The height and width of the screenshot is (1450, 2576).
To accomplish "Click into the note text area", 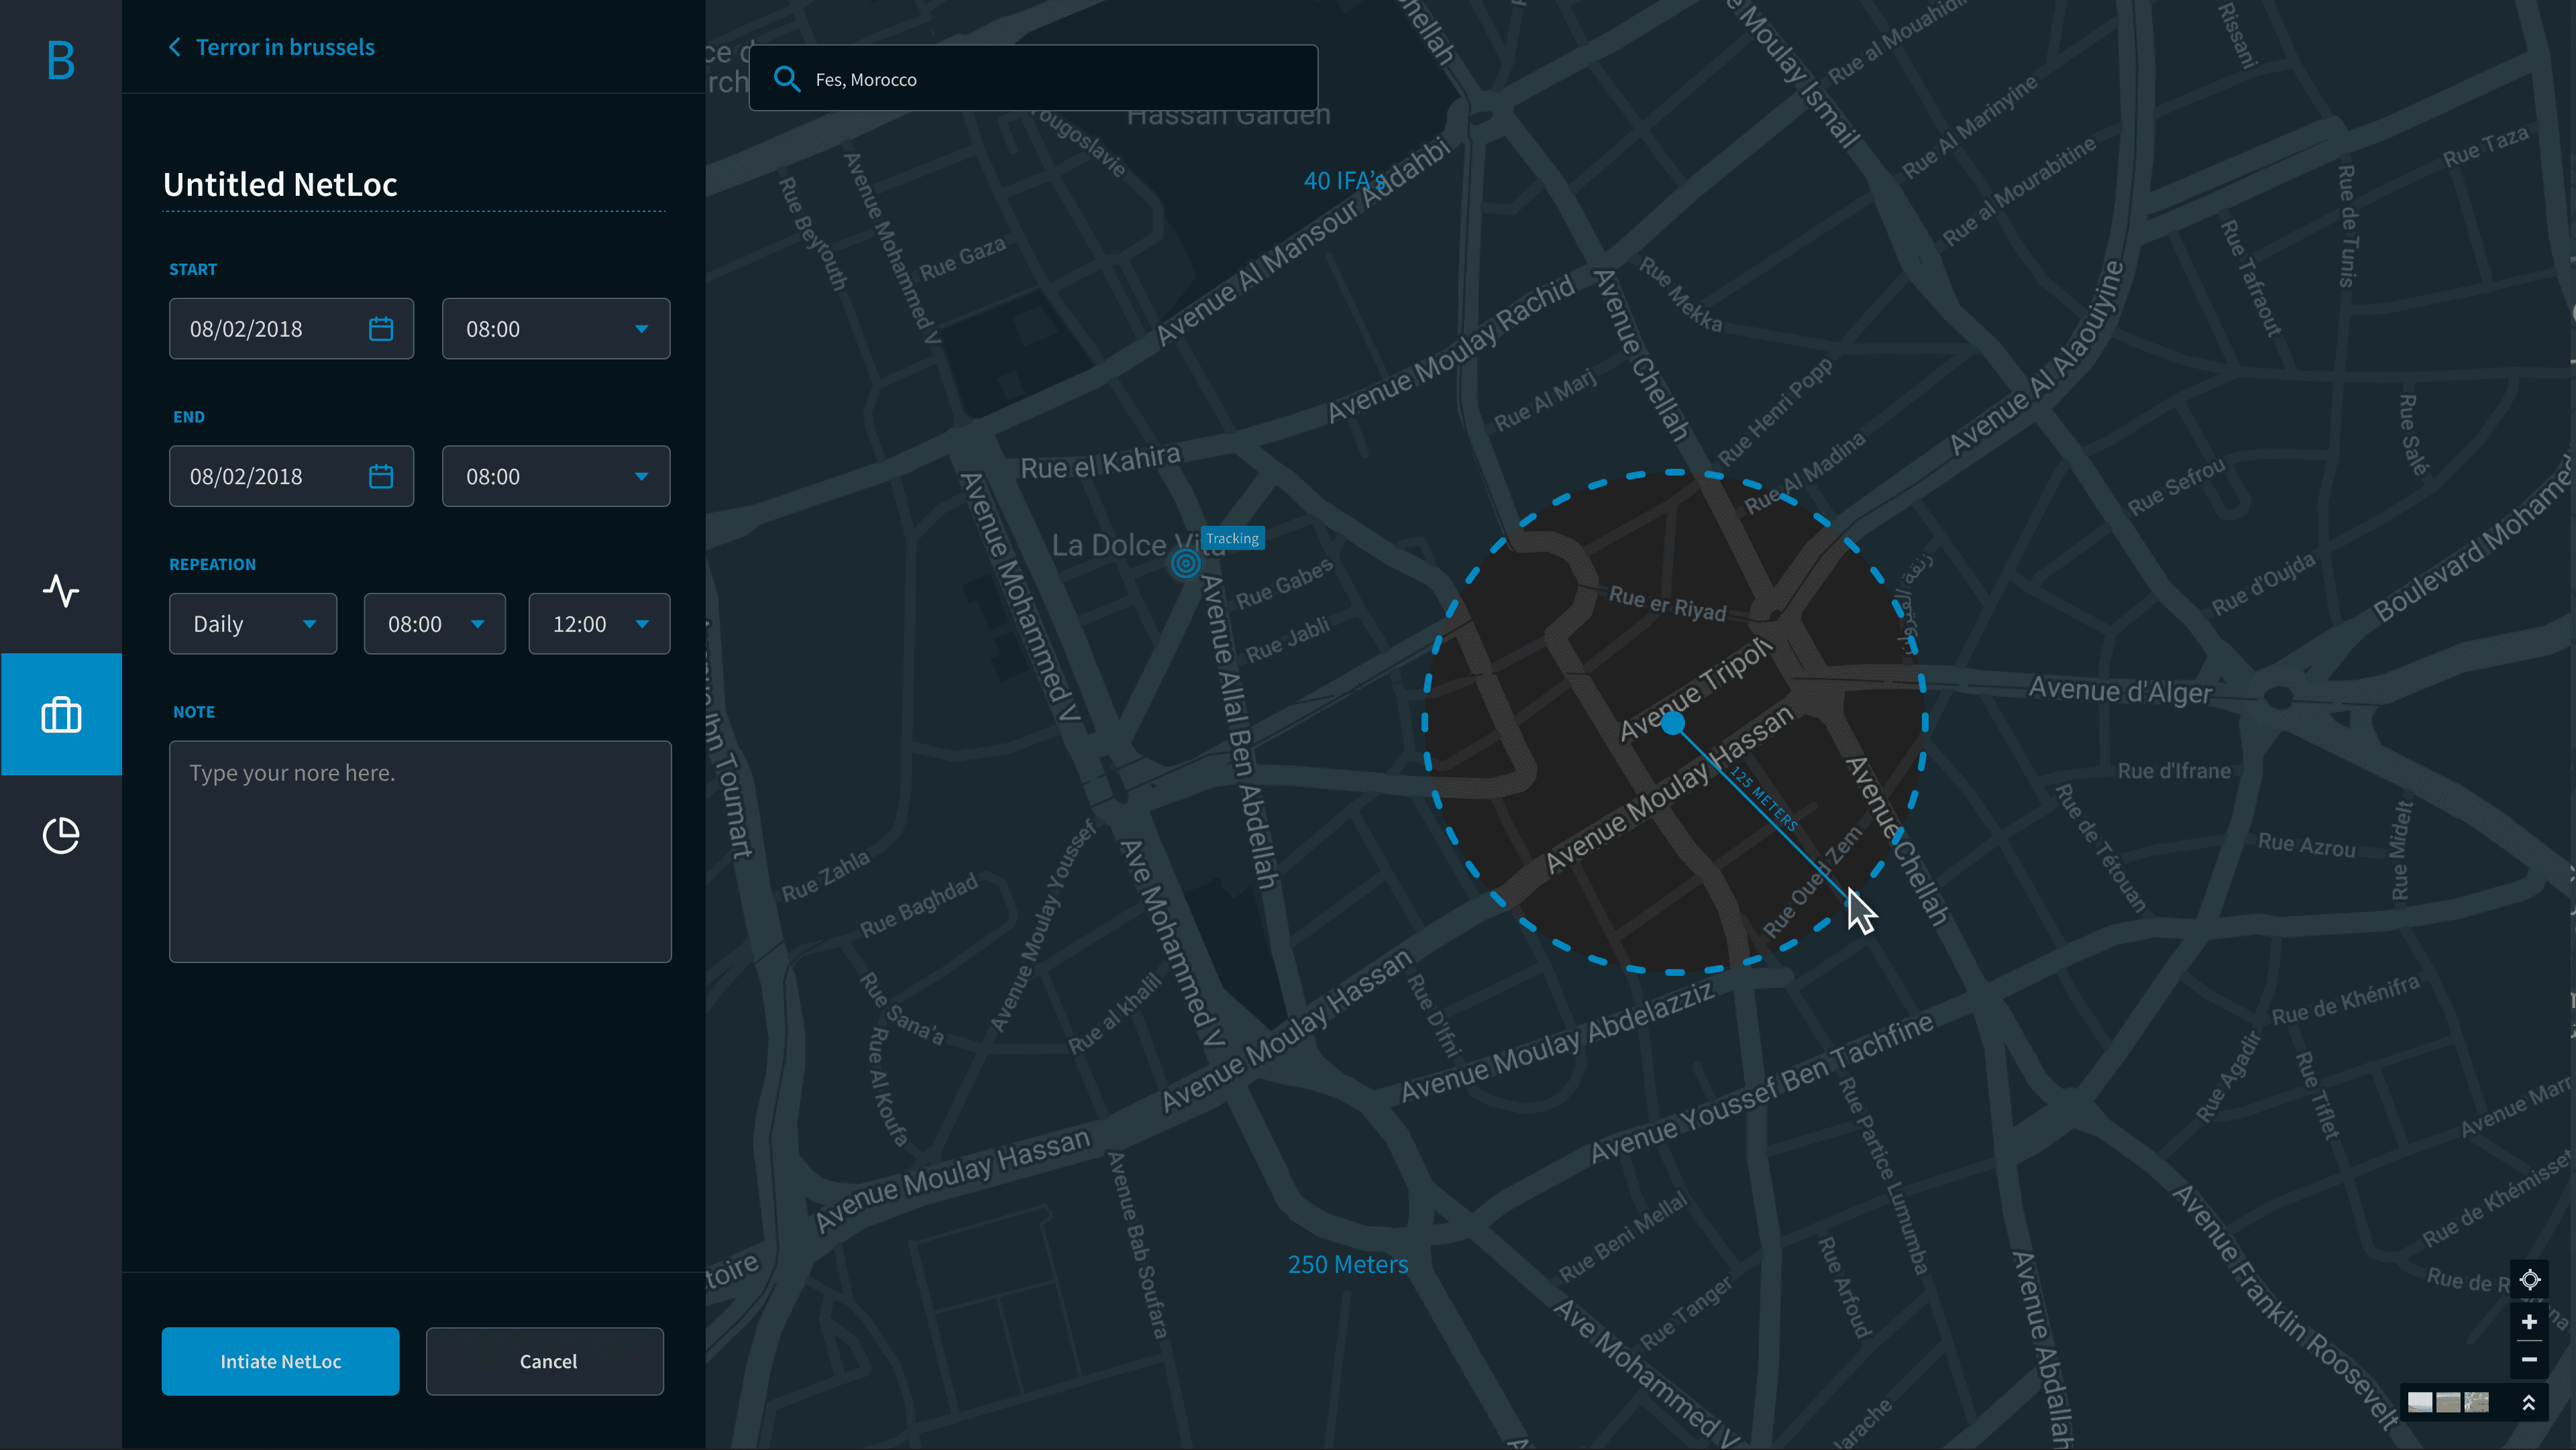I will point(420,851).
